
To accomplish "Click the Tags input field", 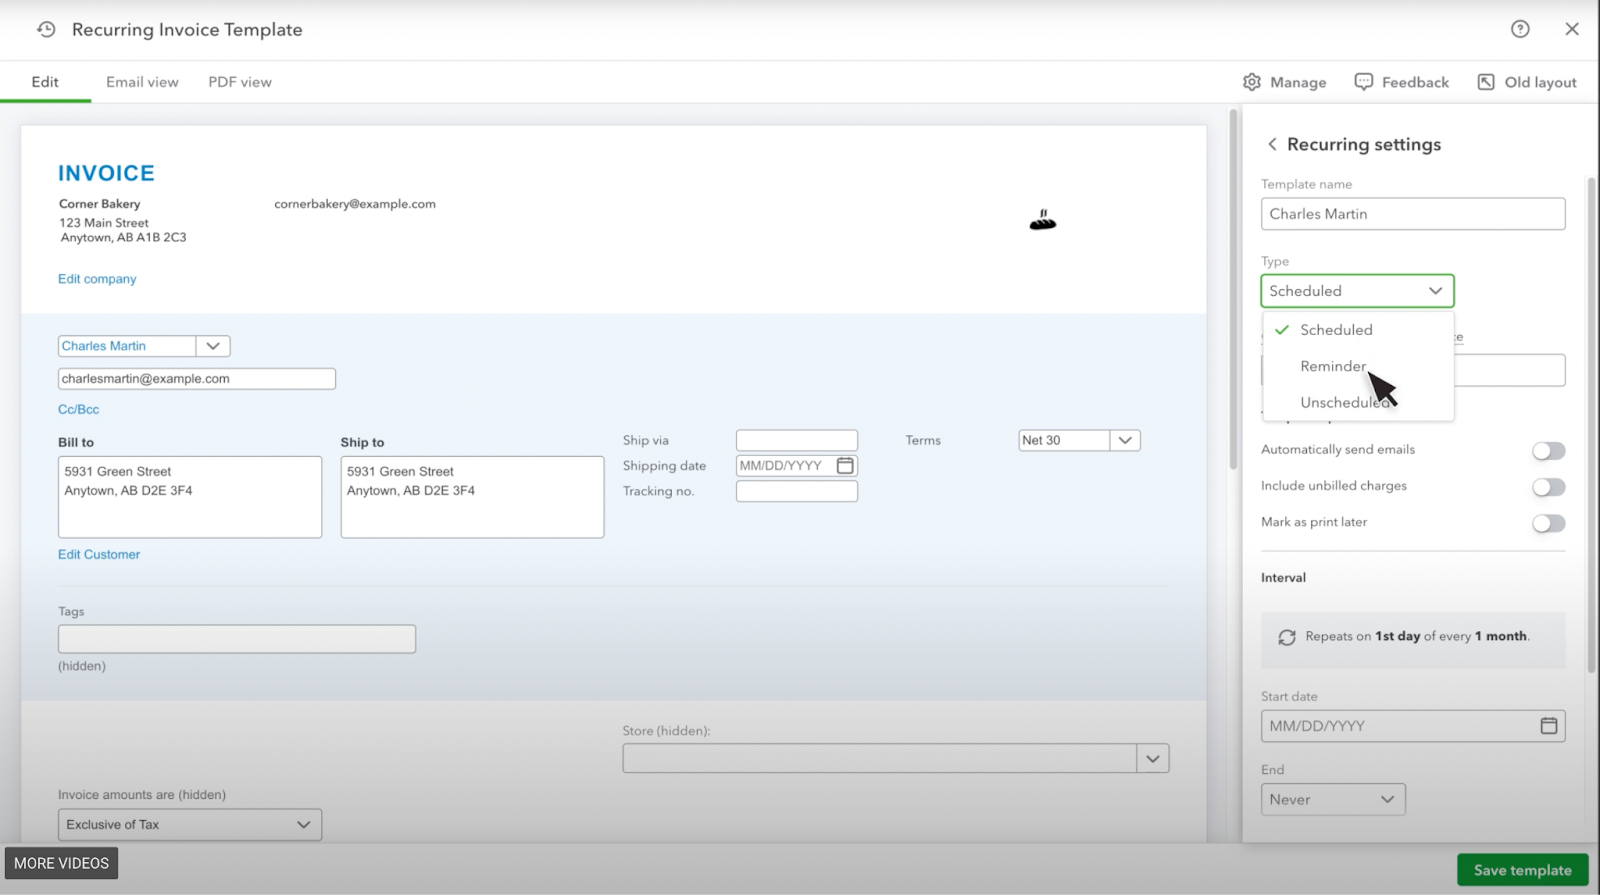I will click(237, 639).
